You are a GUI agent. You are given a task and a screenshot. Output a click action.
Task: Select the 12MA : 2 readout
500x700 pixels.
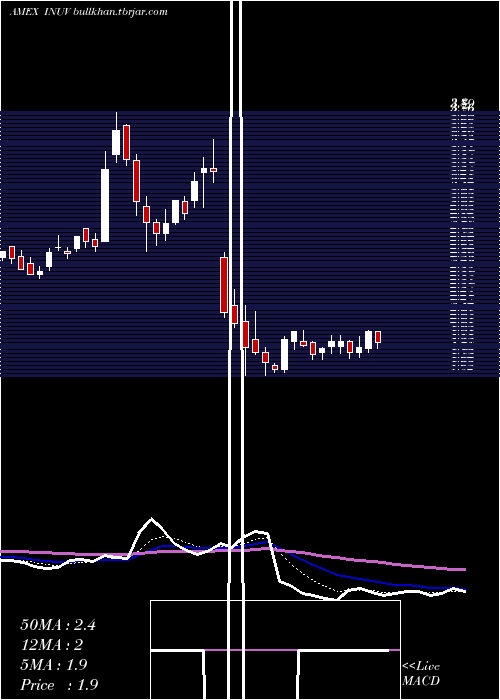pyautogui.click(x=52, y=645)
